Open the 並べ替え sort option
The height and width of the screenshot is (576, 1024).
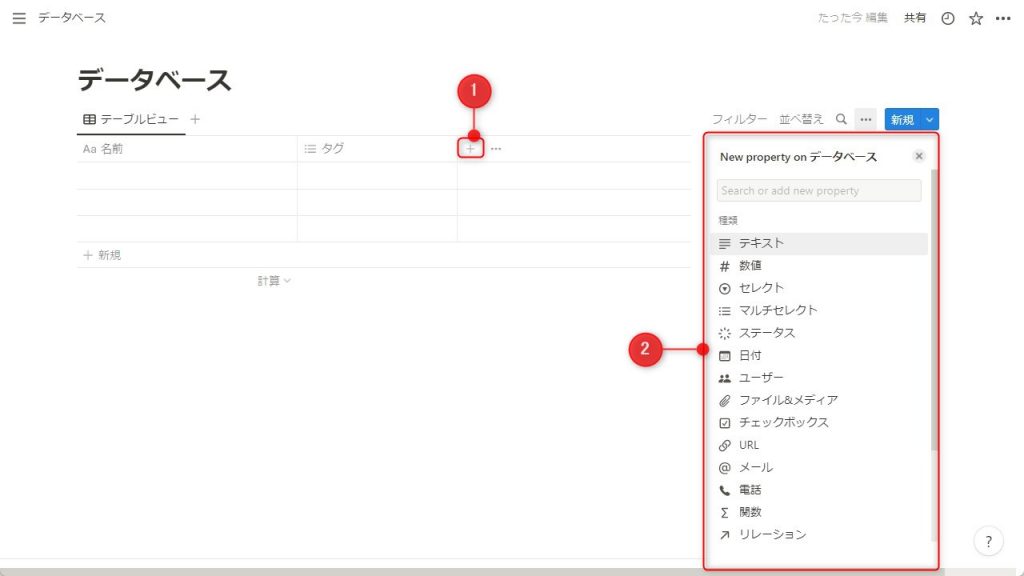801,120
